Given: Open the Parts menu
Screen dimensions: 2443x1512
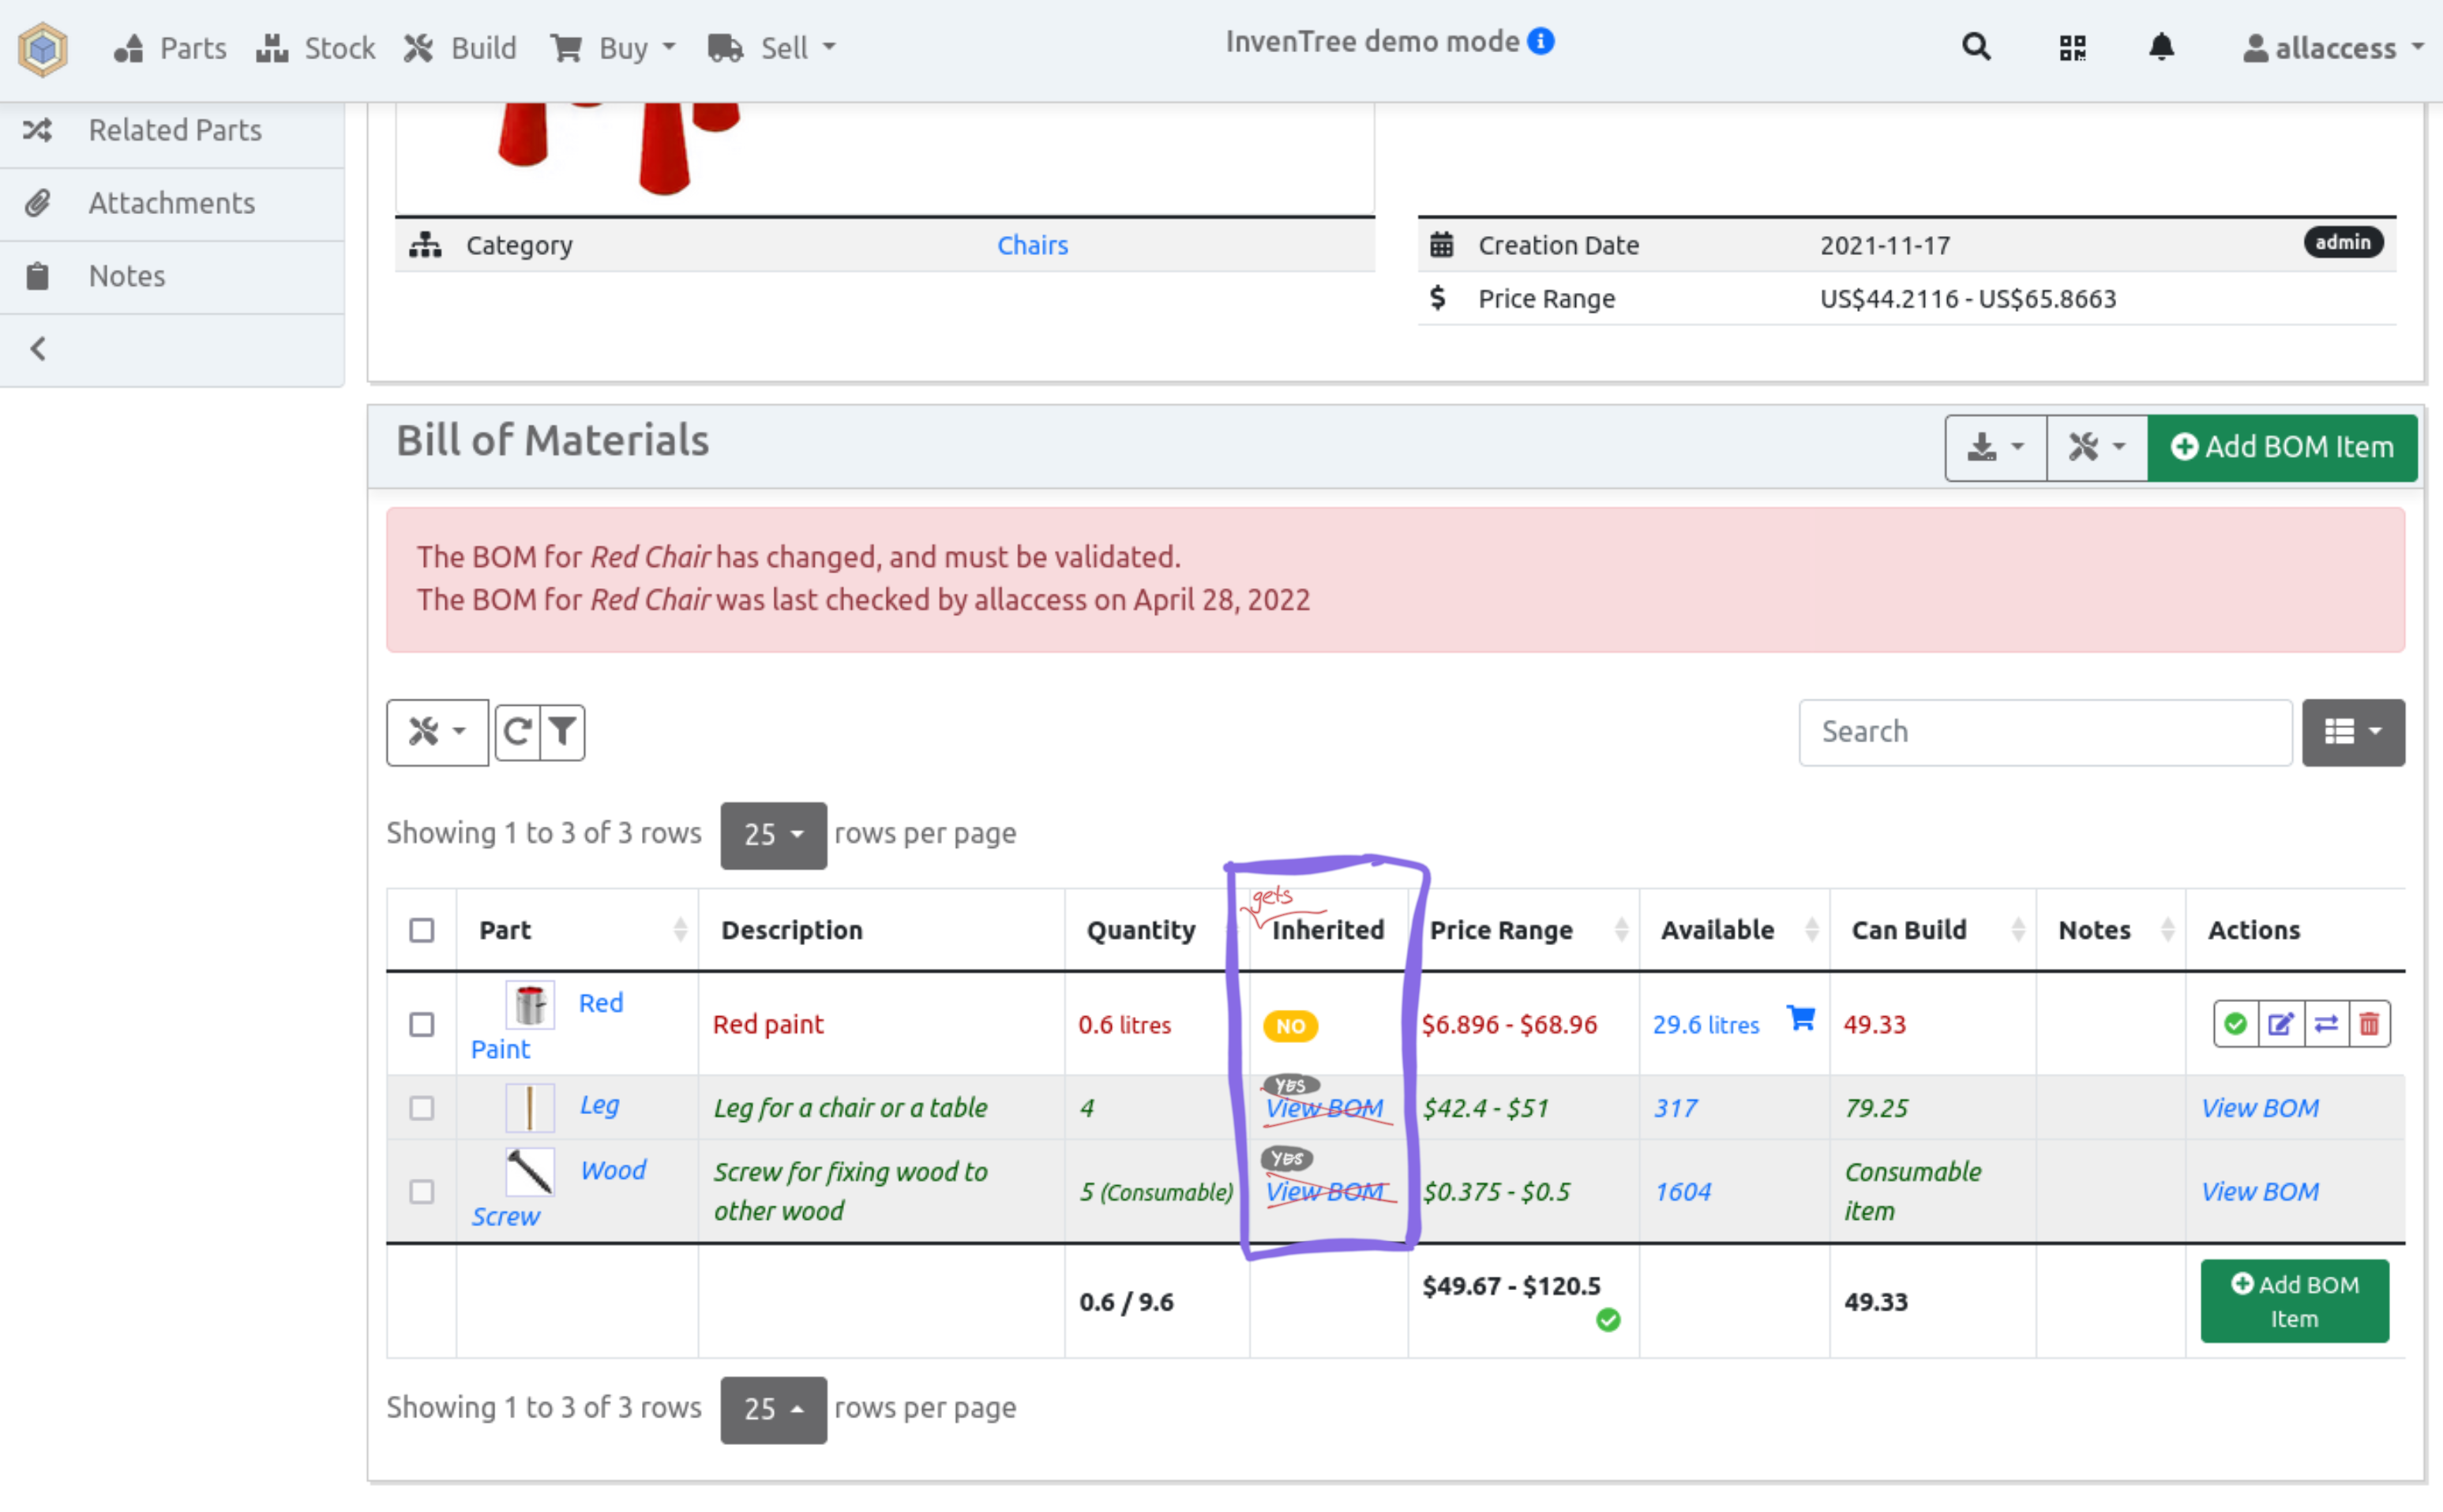Looking at the screenshot, I should point(170,48).
